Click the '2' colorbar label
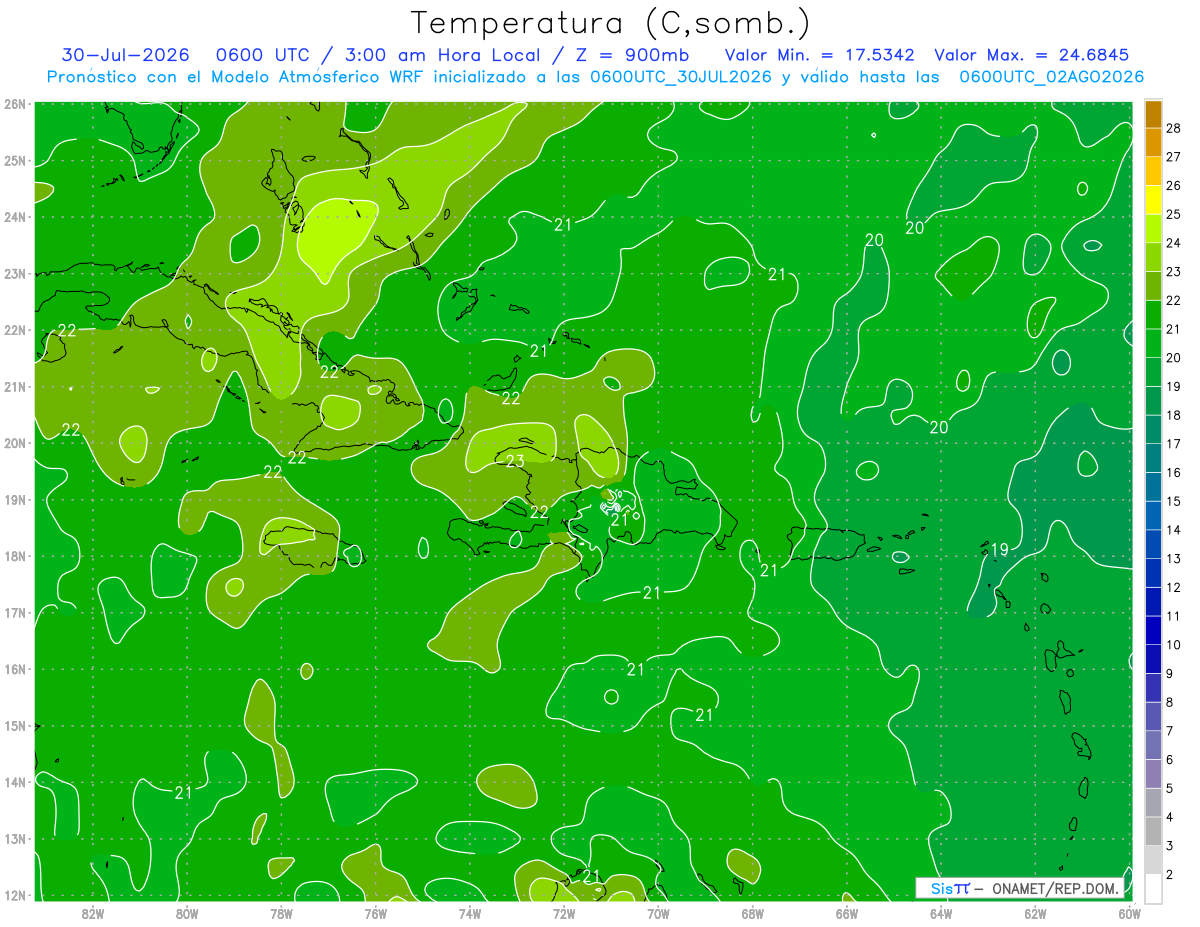The height and width of the screenshot is (927, 1200). point(1171,875)
